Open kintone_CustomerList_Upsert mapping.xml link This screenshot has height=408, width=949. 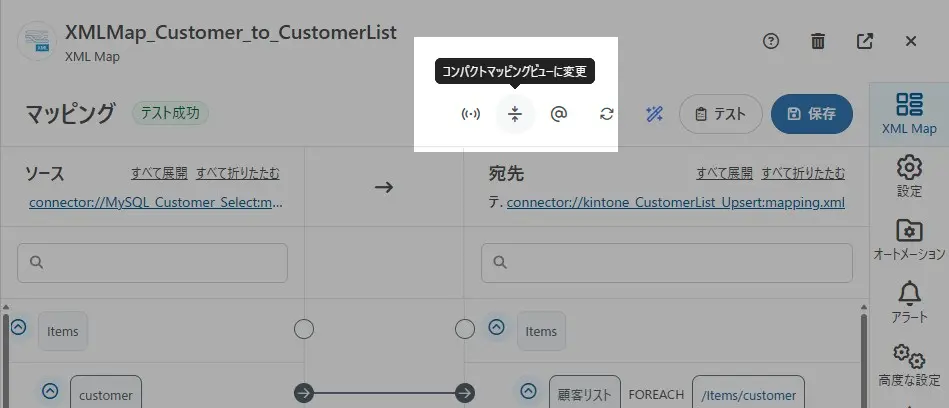(675, 202)
